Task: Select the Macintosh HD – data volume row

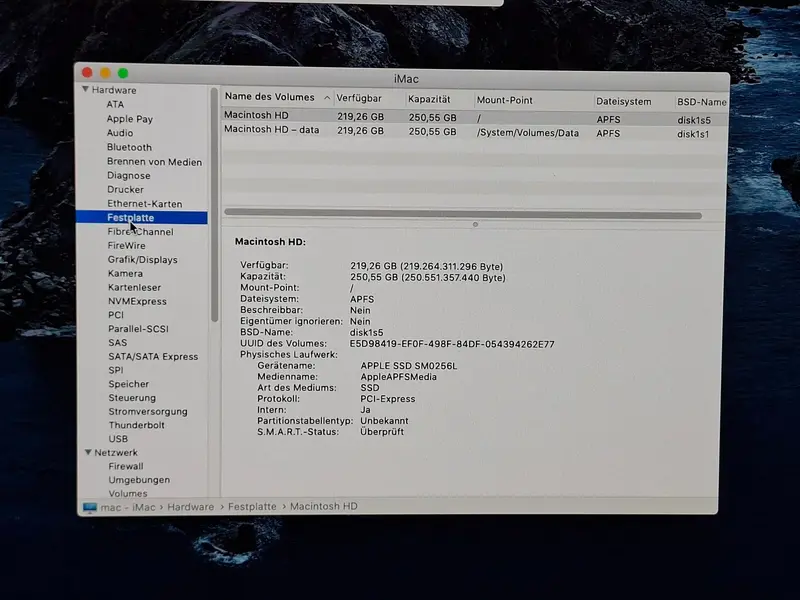Action: pos(474,132)
